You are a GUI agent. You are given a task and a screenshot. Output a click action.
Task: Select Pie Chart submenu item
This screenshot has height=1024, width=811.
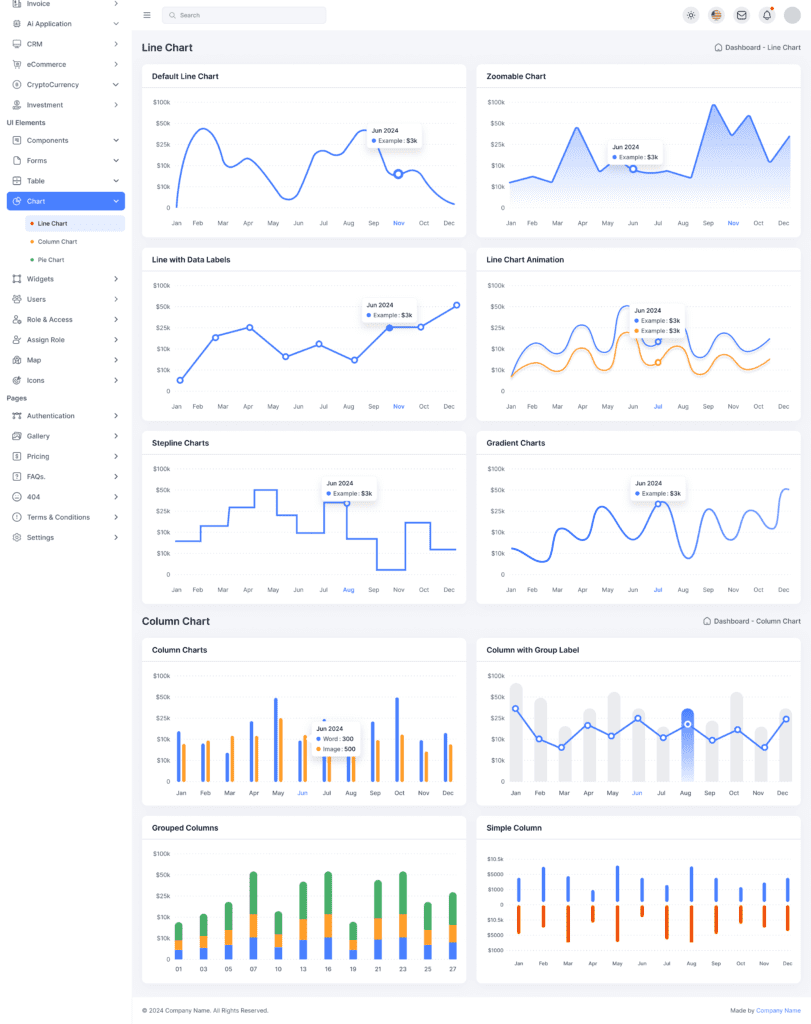click(50, 260)
